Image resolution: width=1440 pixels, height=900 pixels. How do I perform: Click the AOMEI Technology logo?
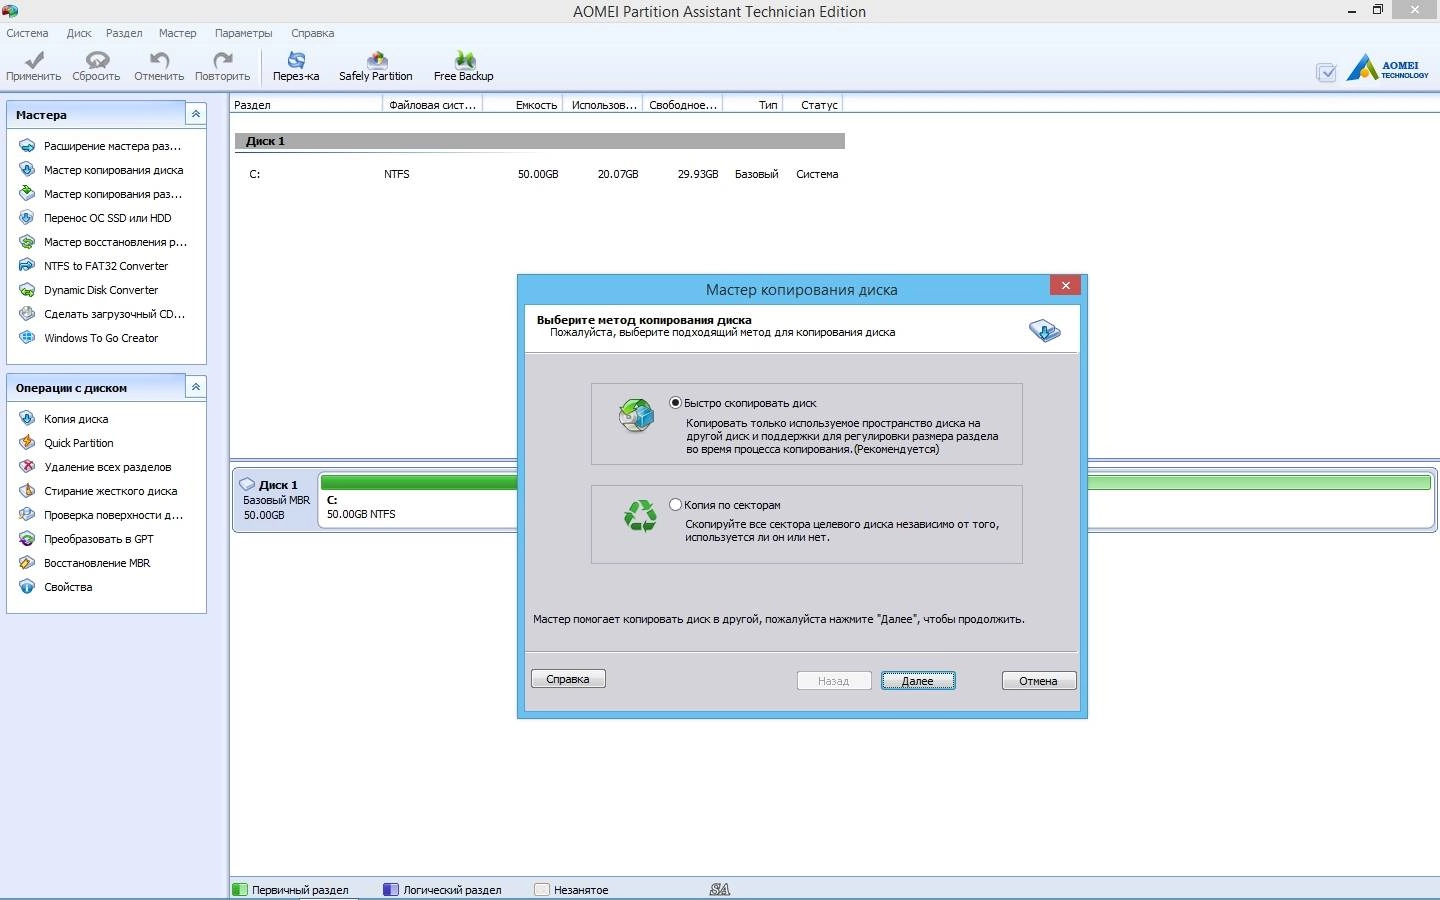click(1388, 68)
